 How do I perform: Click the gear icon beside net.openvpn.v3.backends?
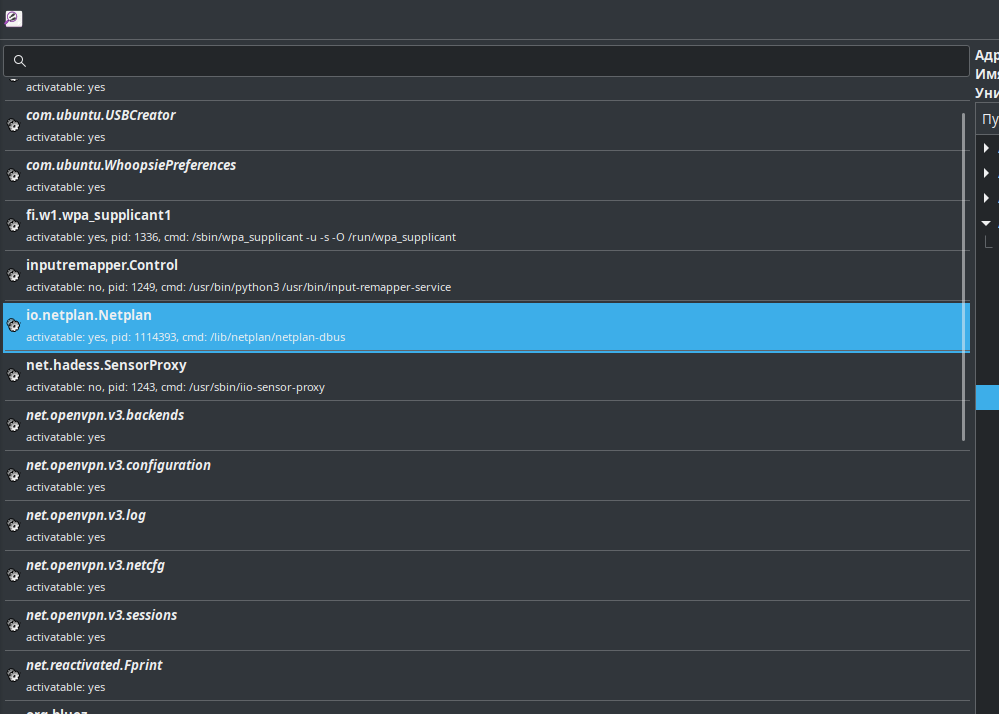(x=13, y=426)
